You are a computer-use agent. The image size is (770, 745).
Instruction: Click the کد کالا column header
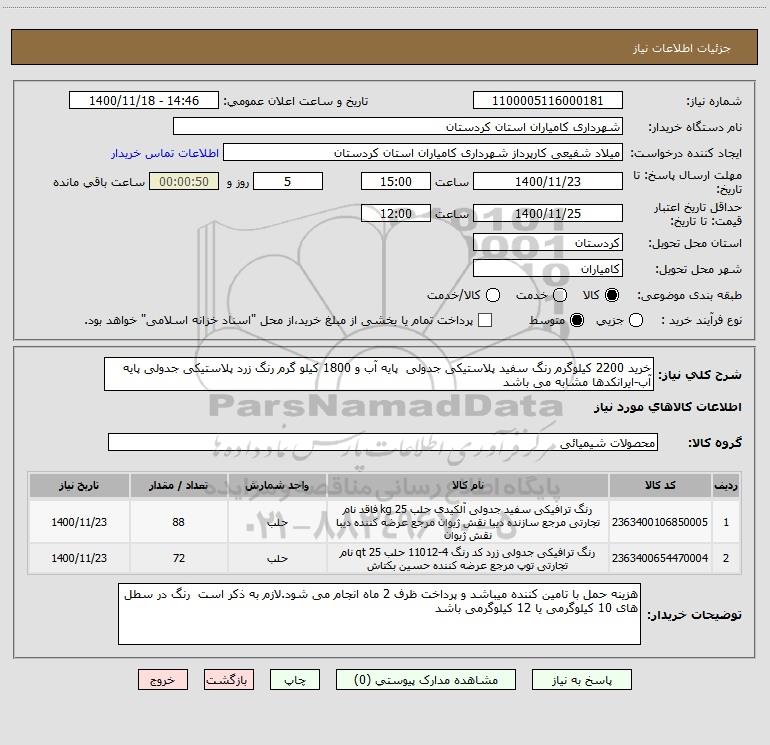click(660, 485)
